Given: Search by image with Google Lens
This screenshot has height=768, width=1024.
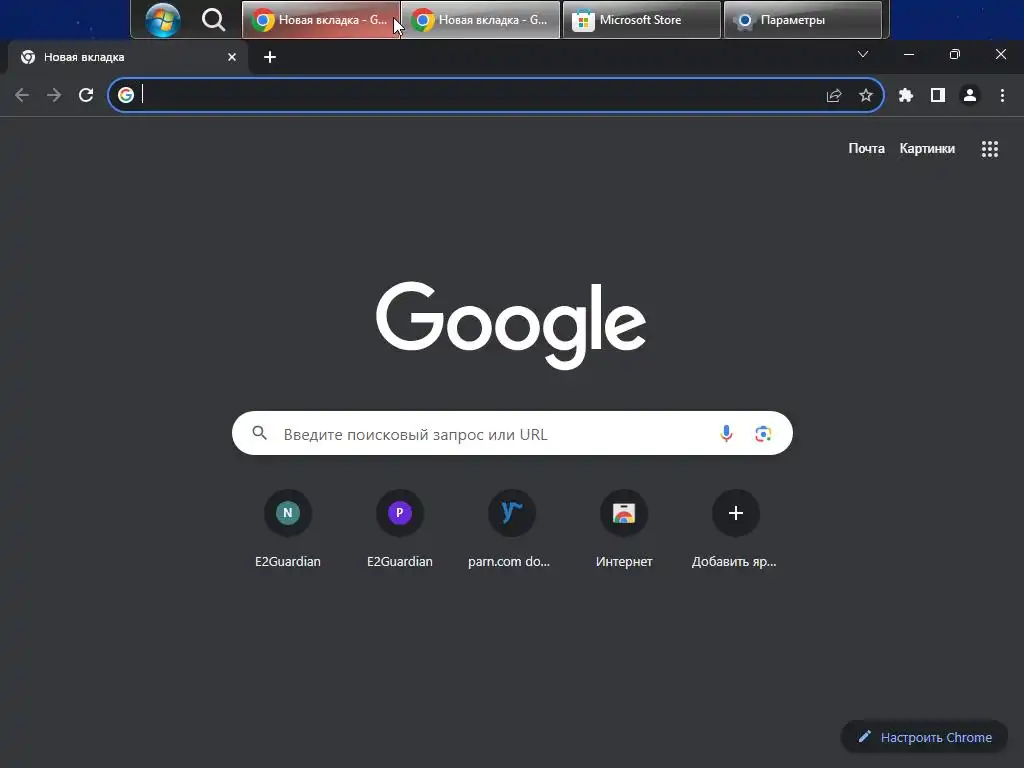Looking at the screenshot, I should pyautogui.click(x=763, y=434).
